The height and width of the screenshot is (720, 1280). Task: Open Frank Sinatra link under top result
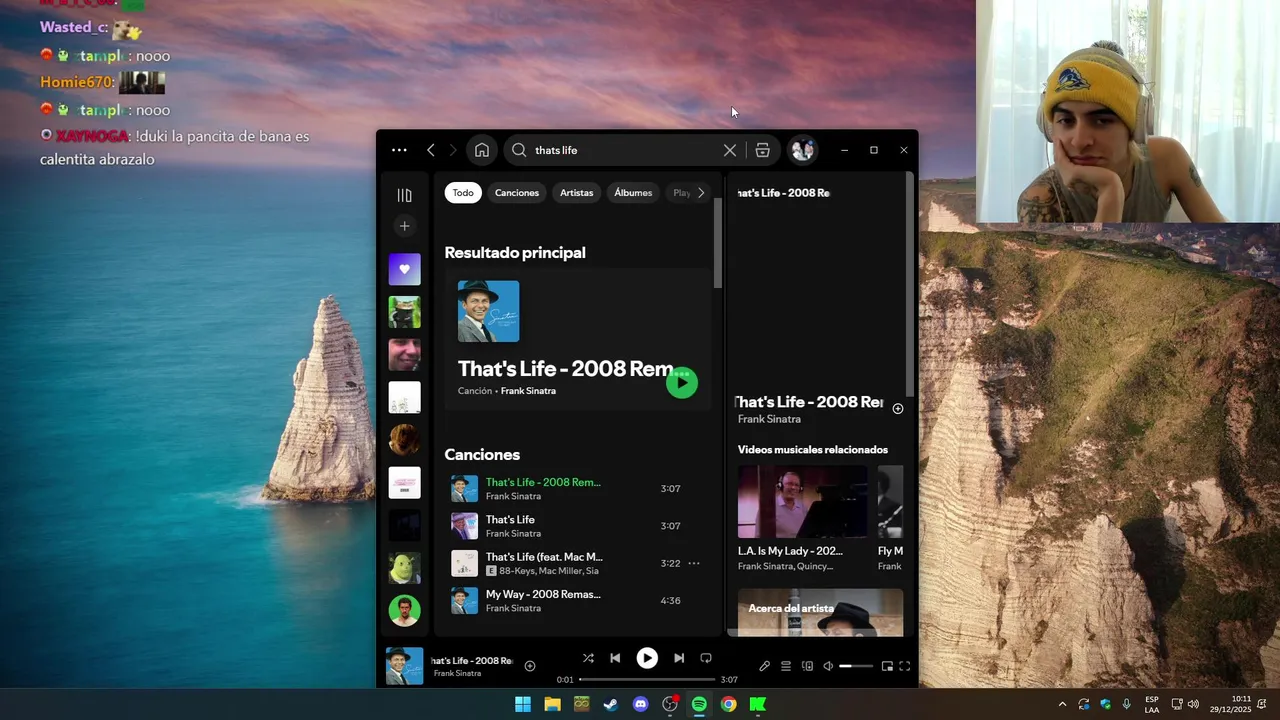click(x=528, y=391)
